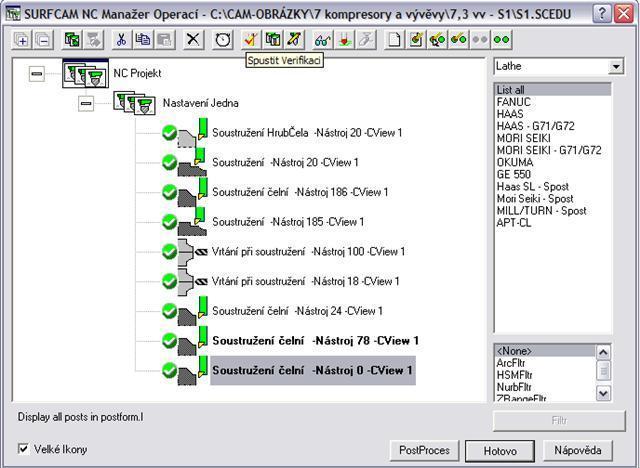
Task: Click the green setup boxes toolbar icon
Action: tap(72, 40)
